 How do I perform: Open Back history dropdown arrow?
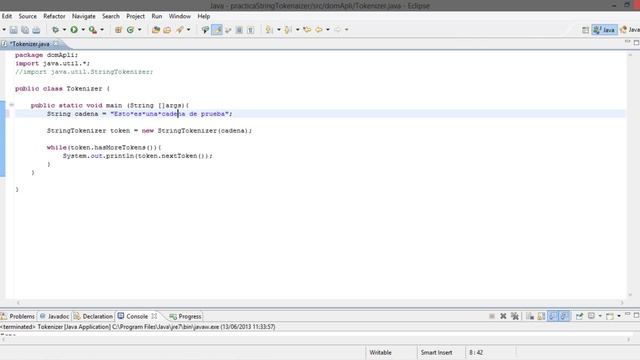tap(328, 30)
